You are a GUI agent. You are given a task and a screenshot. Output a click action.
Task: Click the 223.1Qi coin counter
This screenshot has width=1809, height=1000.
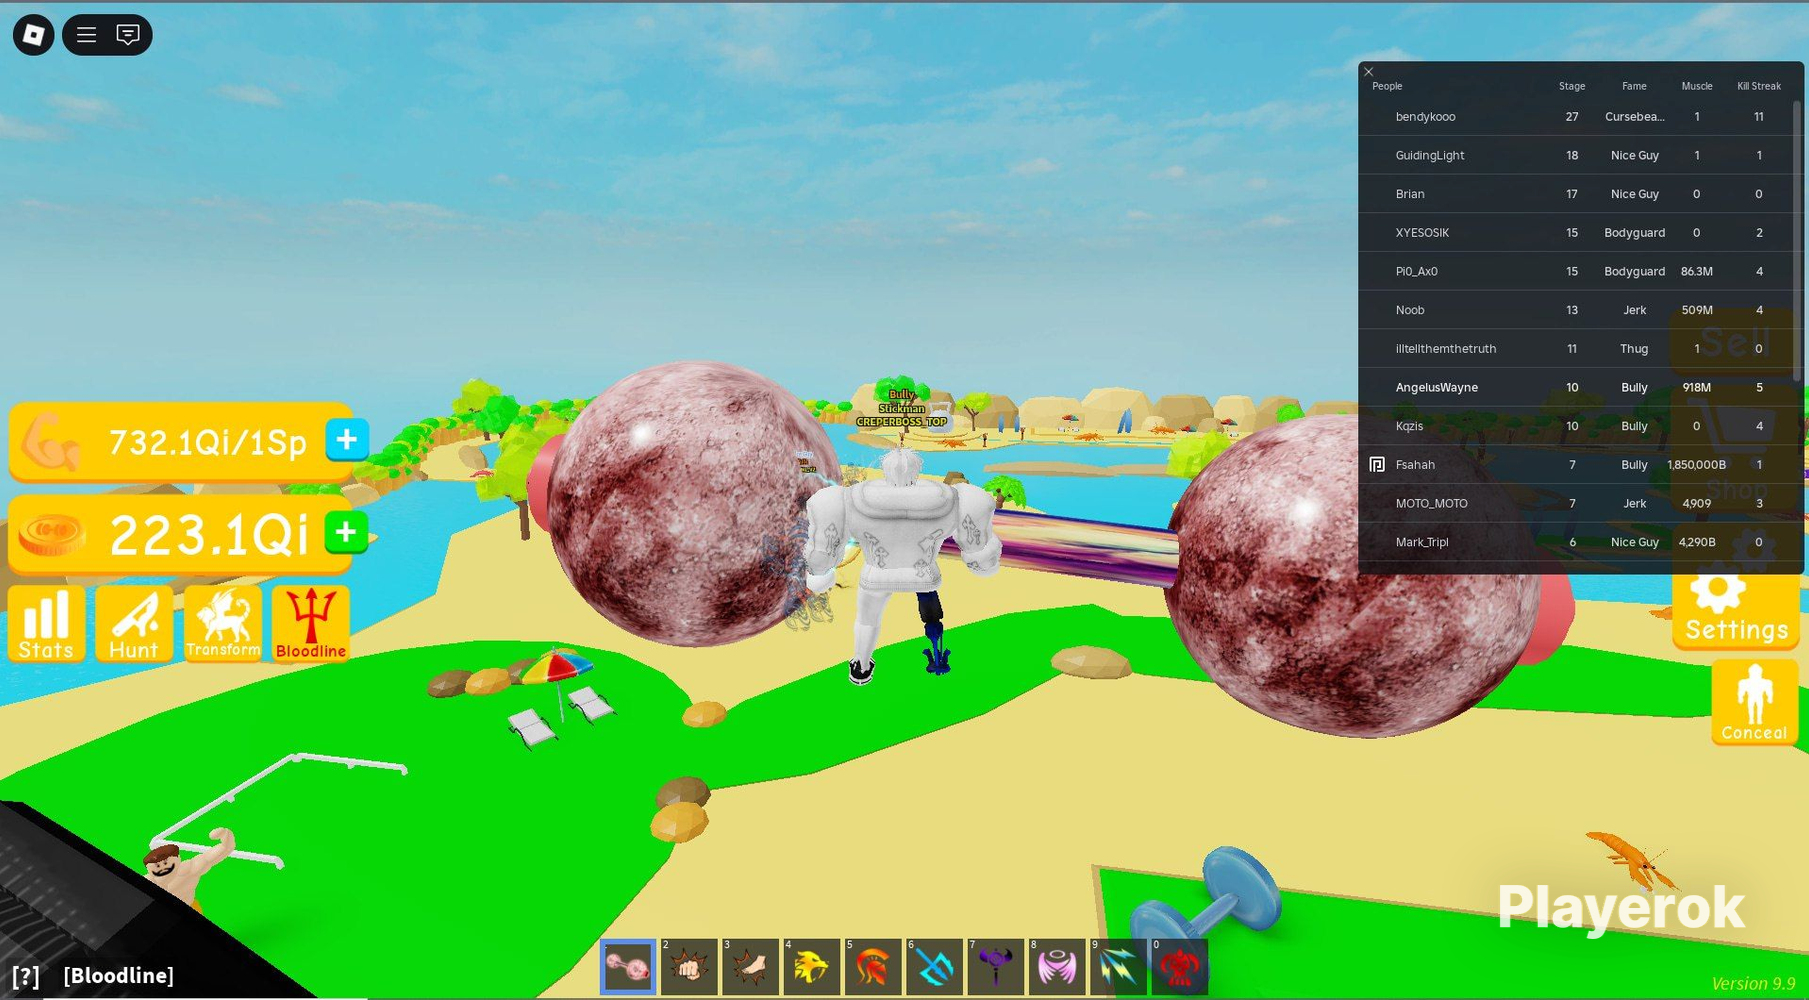pyautogui.click(x=209, y=534)
